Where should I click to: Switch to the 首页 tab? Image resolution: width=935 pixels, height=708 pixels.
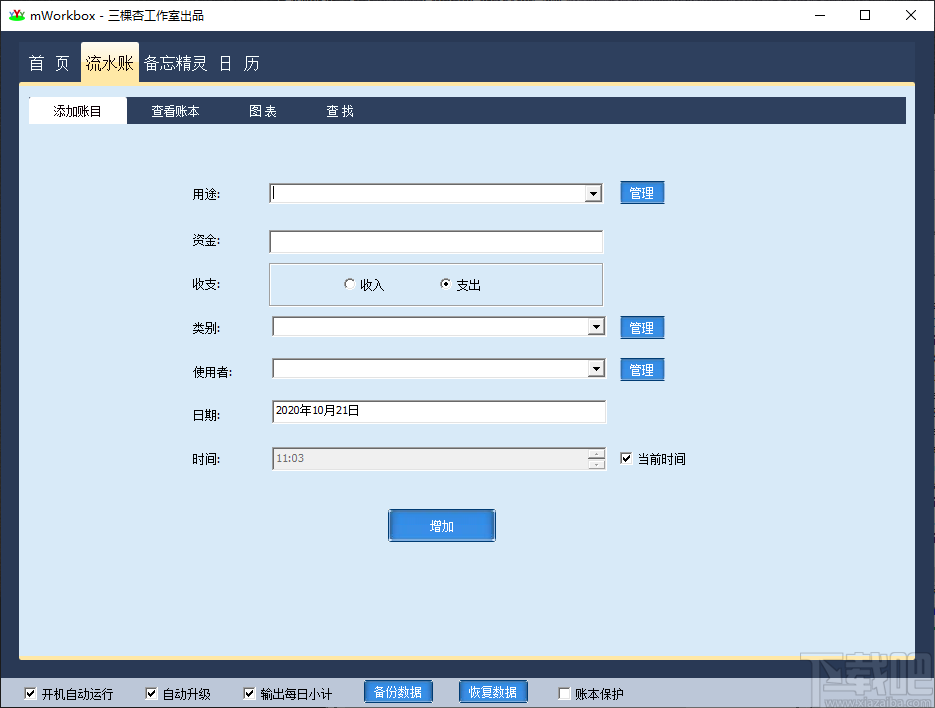[x=47, y=62]
